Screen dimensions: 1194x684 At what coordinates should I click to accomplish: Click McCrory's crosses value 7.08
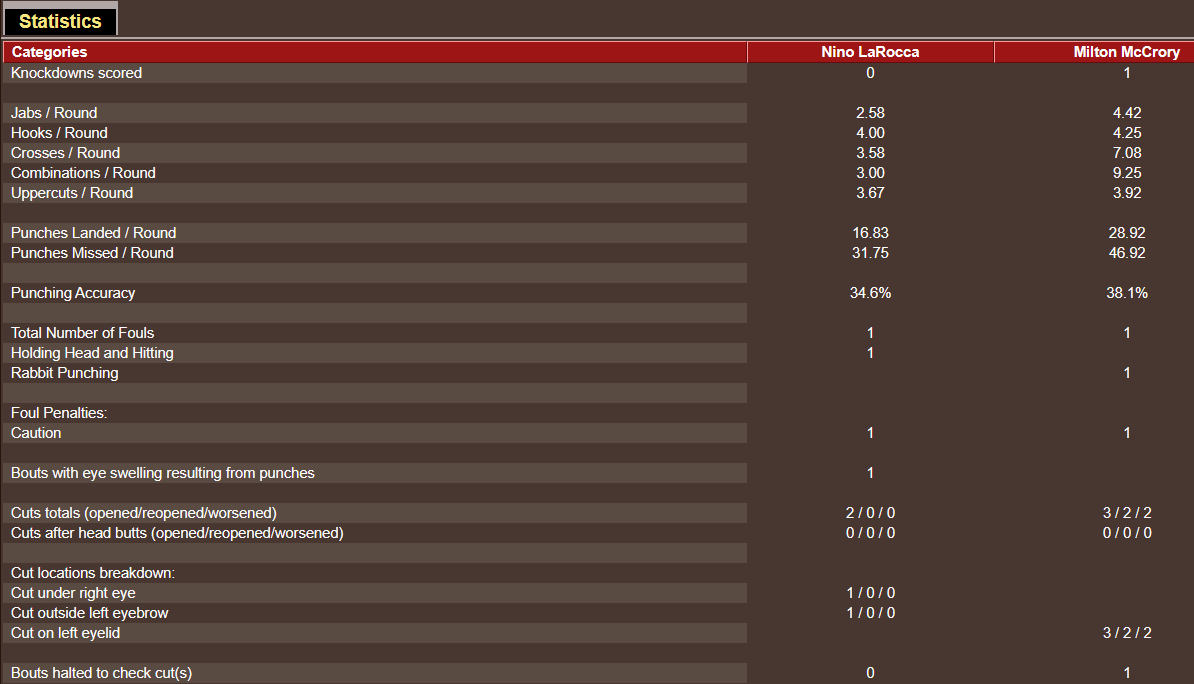tap(1127, 153)
